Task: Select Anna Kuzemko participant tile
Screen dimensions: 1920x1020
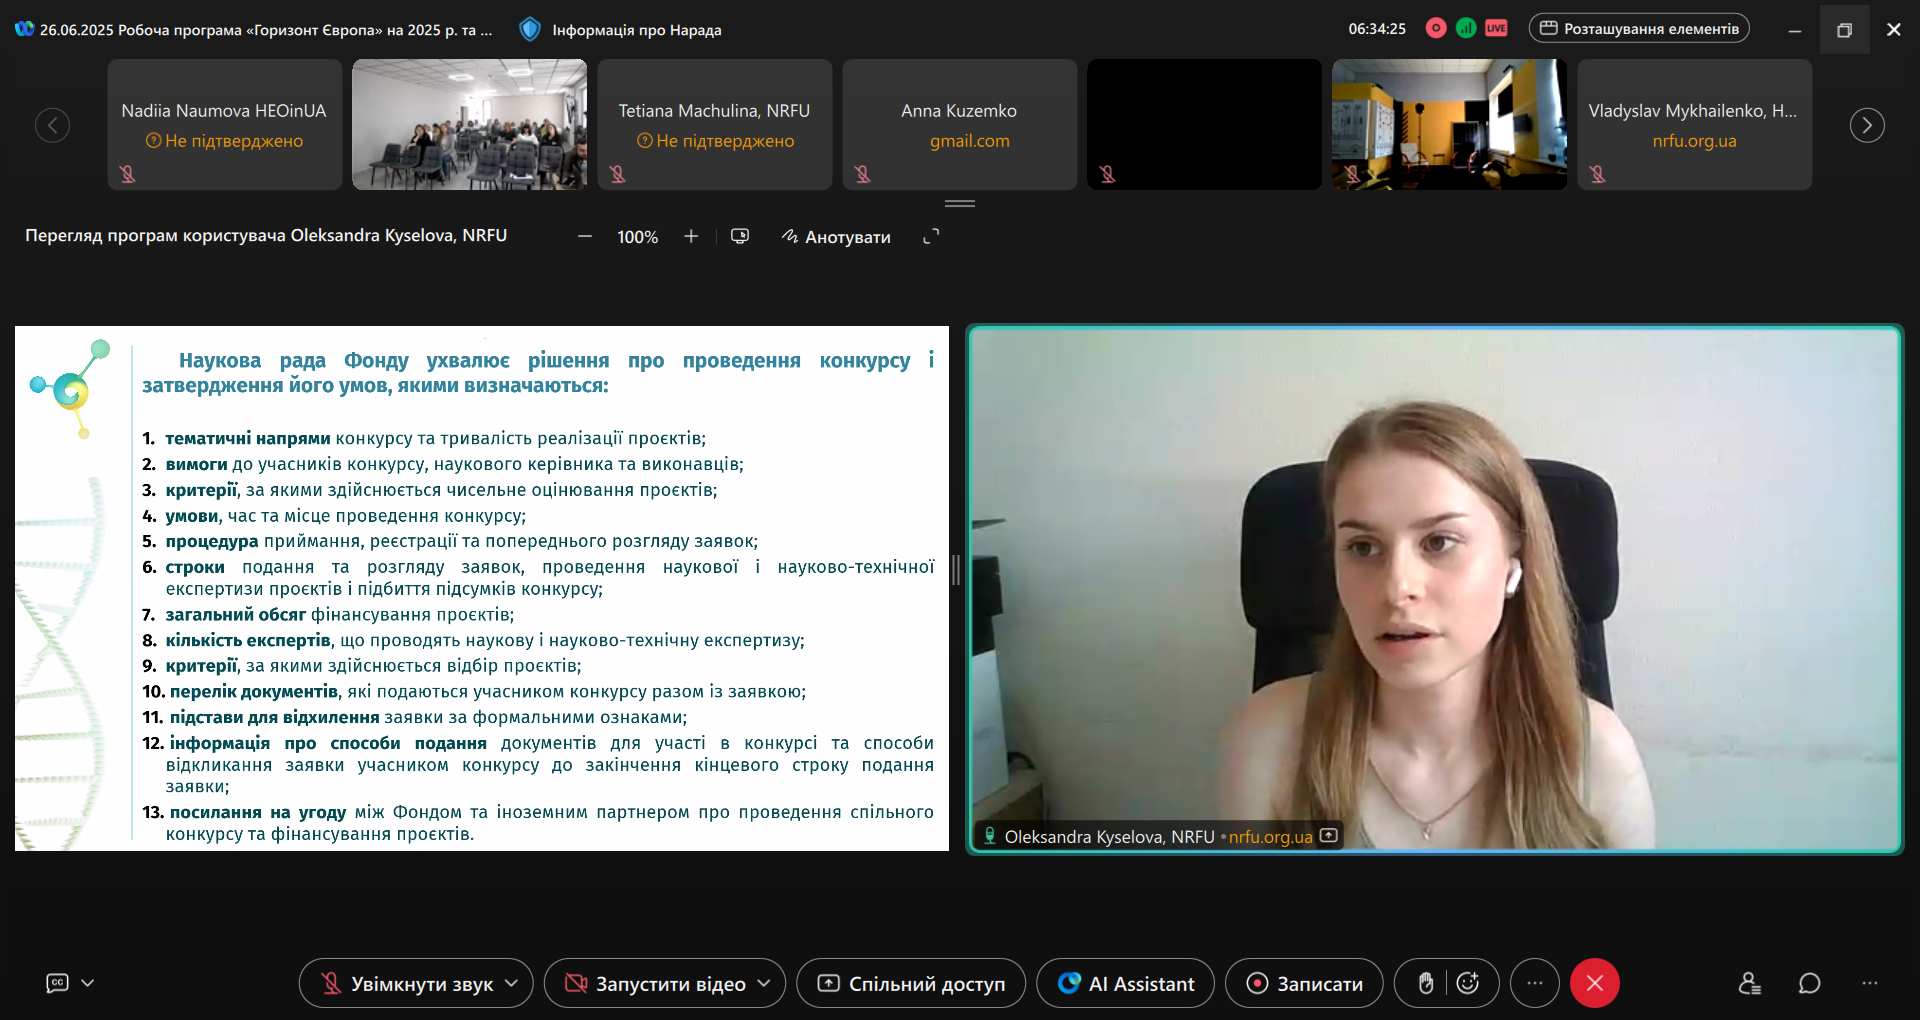Action: (960, 124)
